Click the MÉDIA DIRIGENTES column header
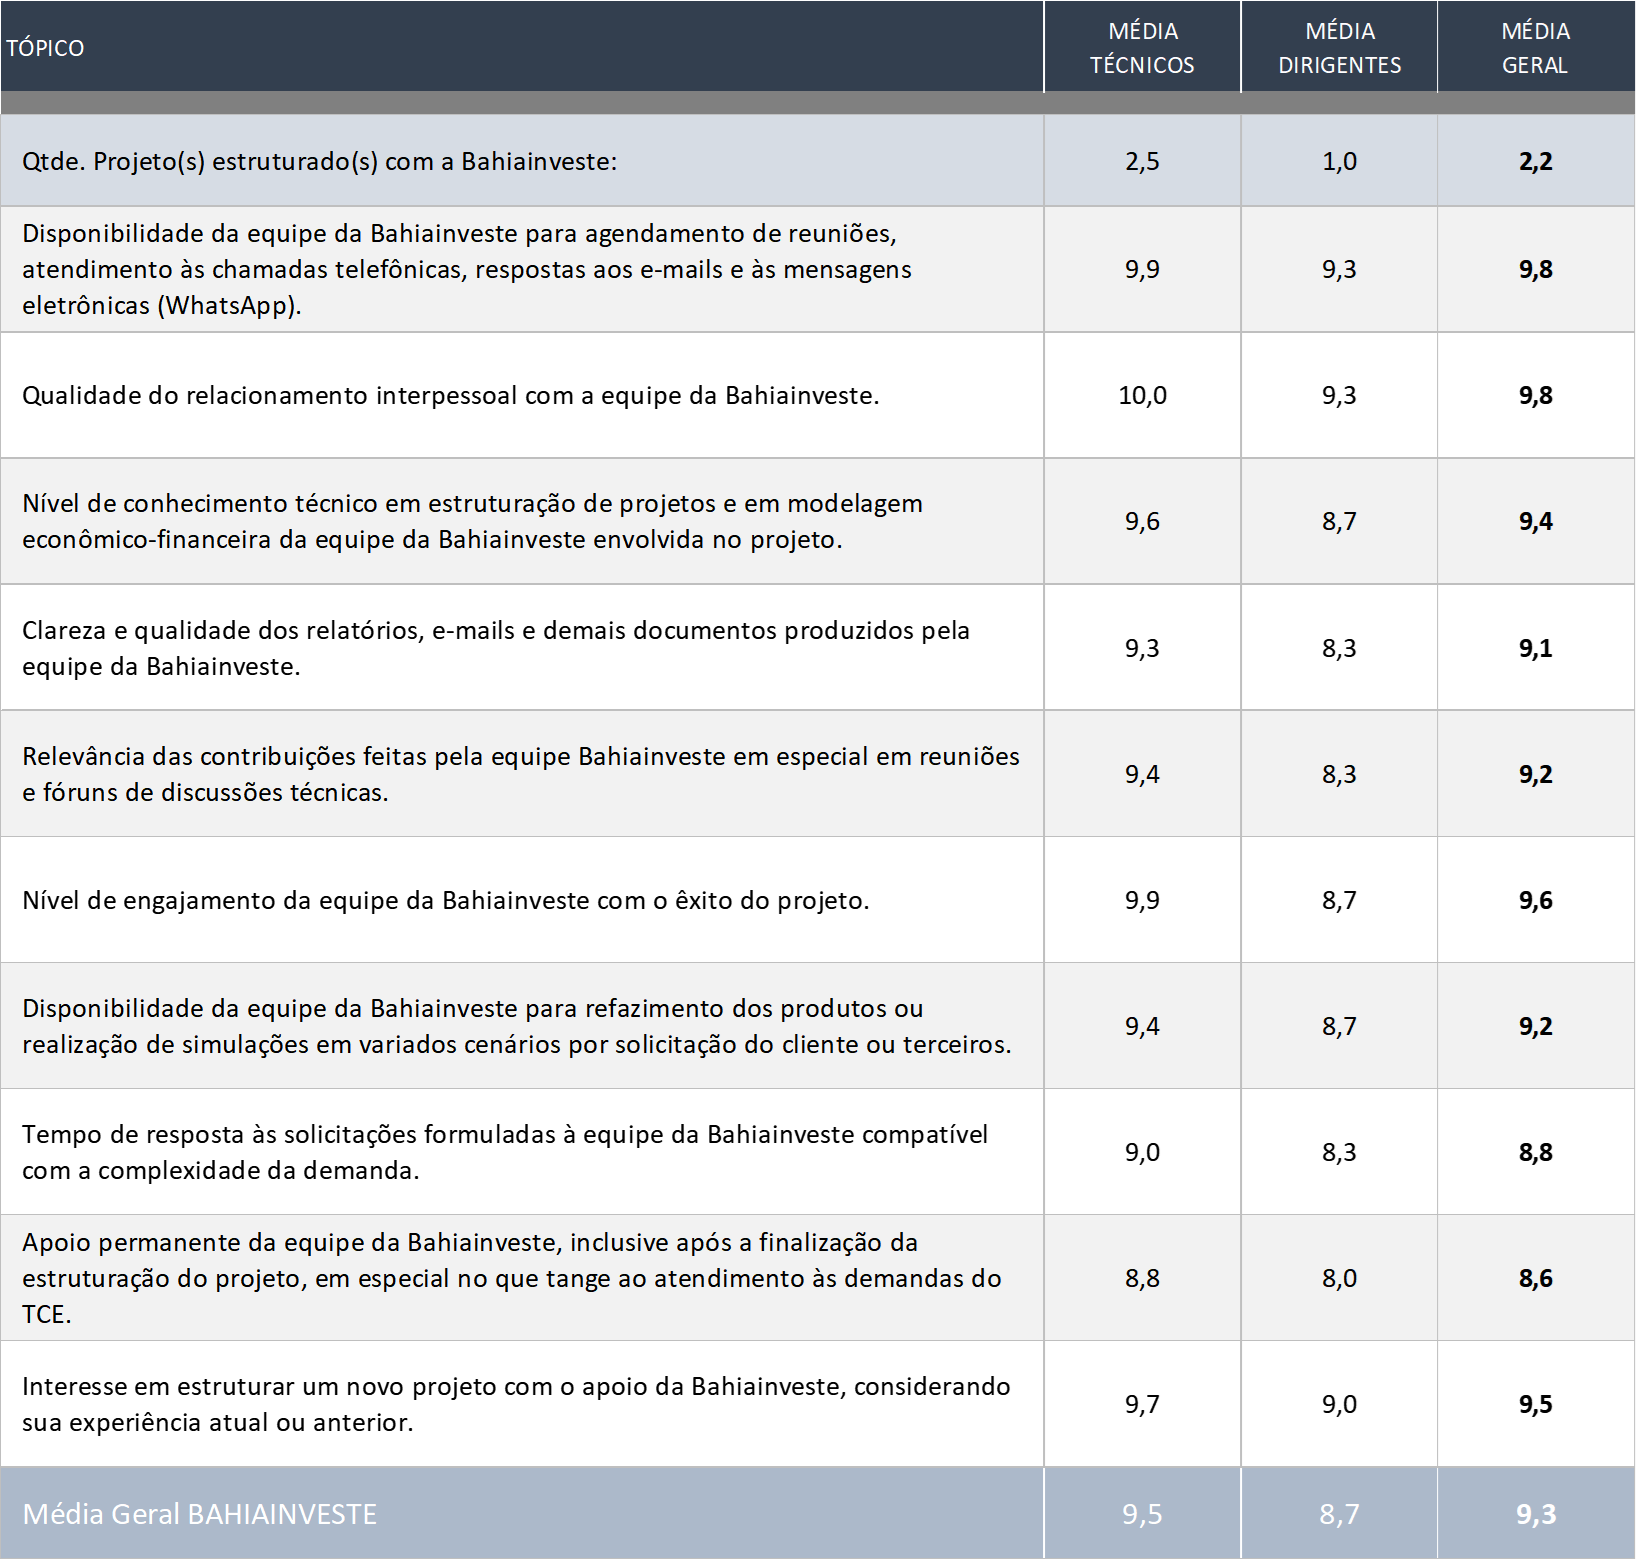 [1339, 48]
